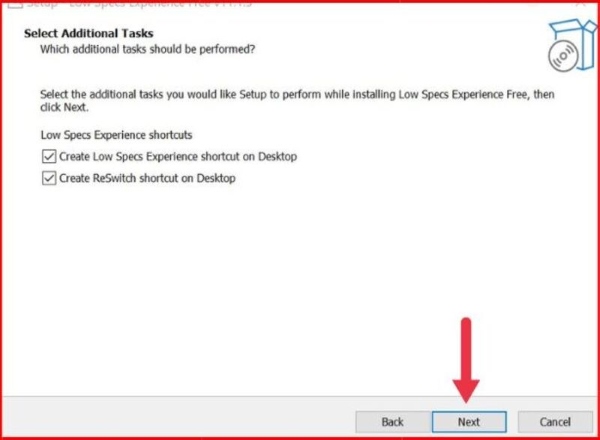Click 'Create Low Specs Experience shortcut on Desktop' label
The image size is (600, 440).
[x=178, y=156]
